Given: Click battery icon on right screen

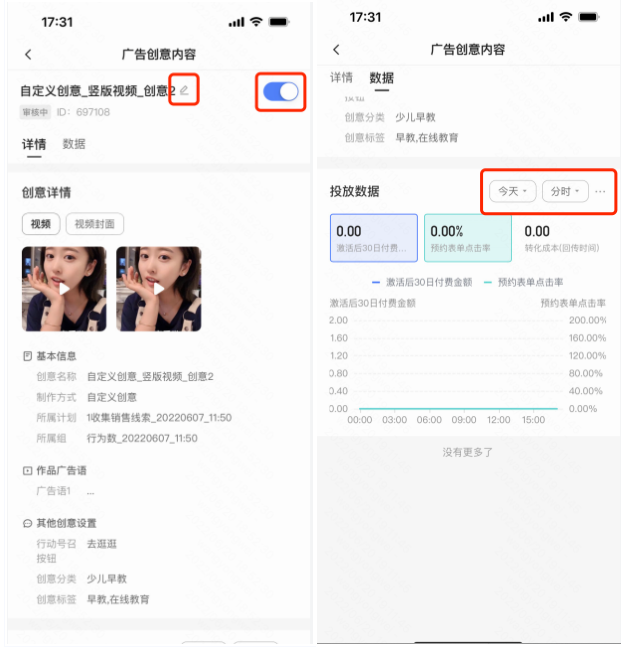Looking at the screenshot, I should [x=588, y=17].
